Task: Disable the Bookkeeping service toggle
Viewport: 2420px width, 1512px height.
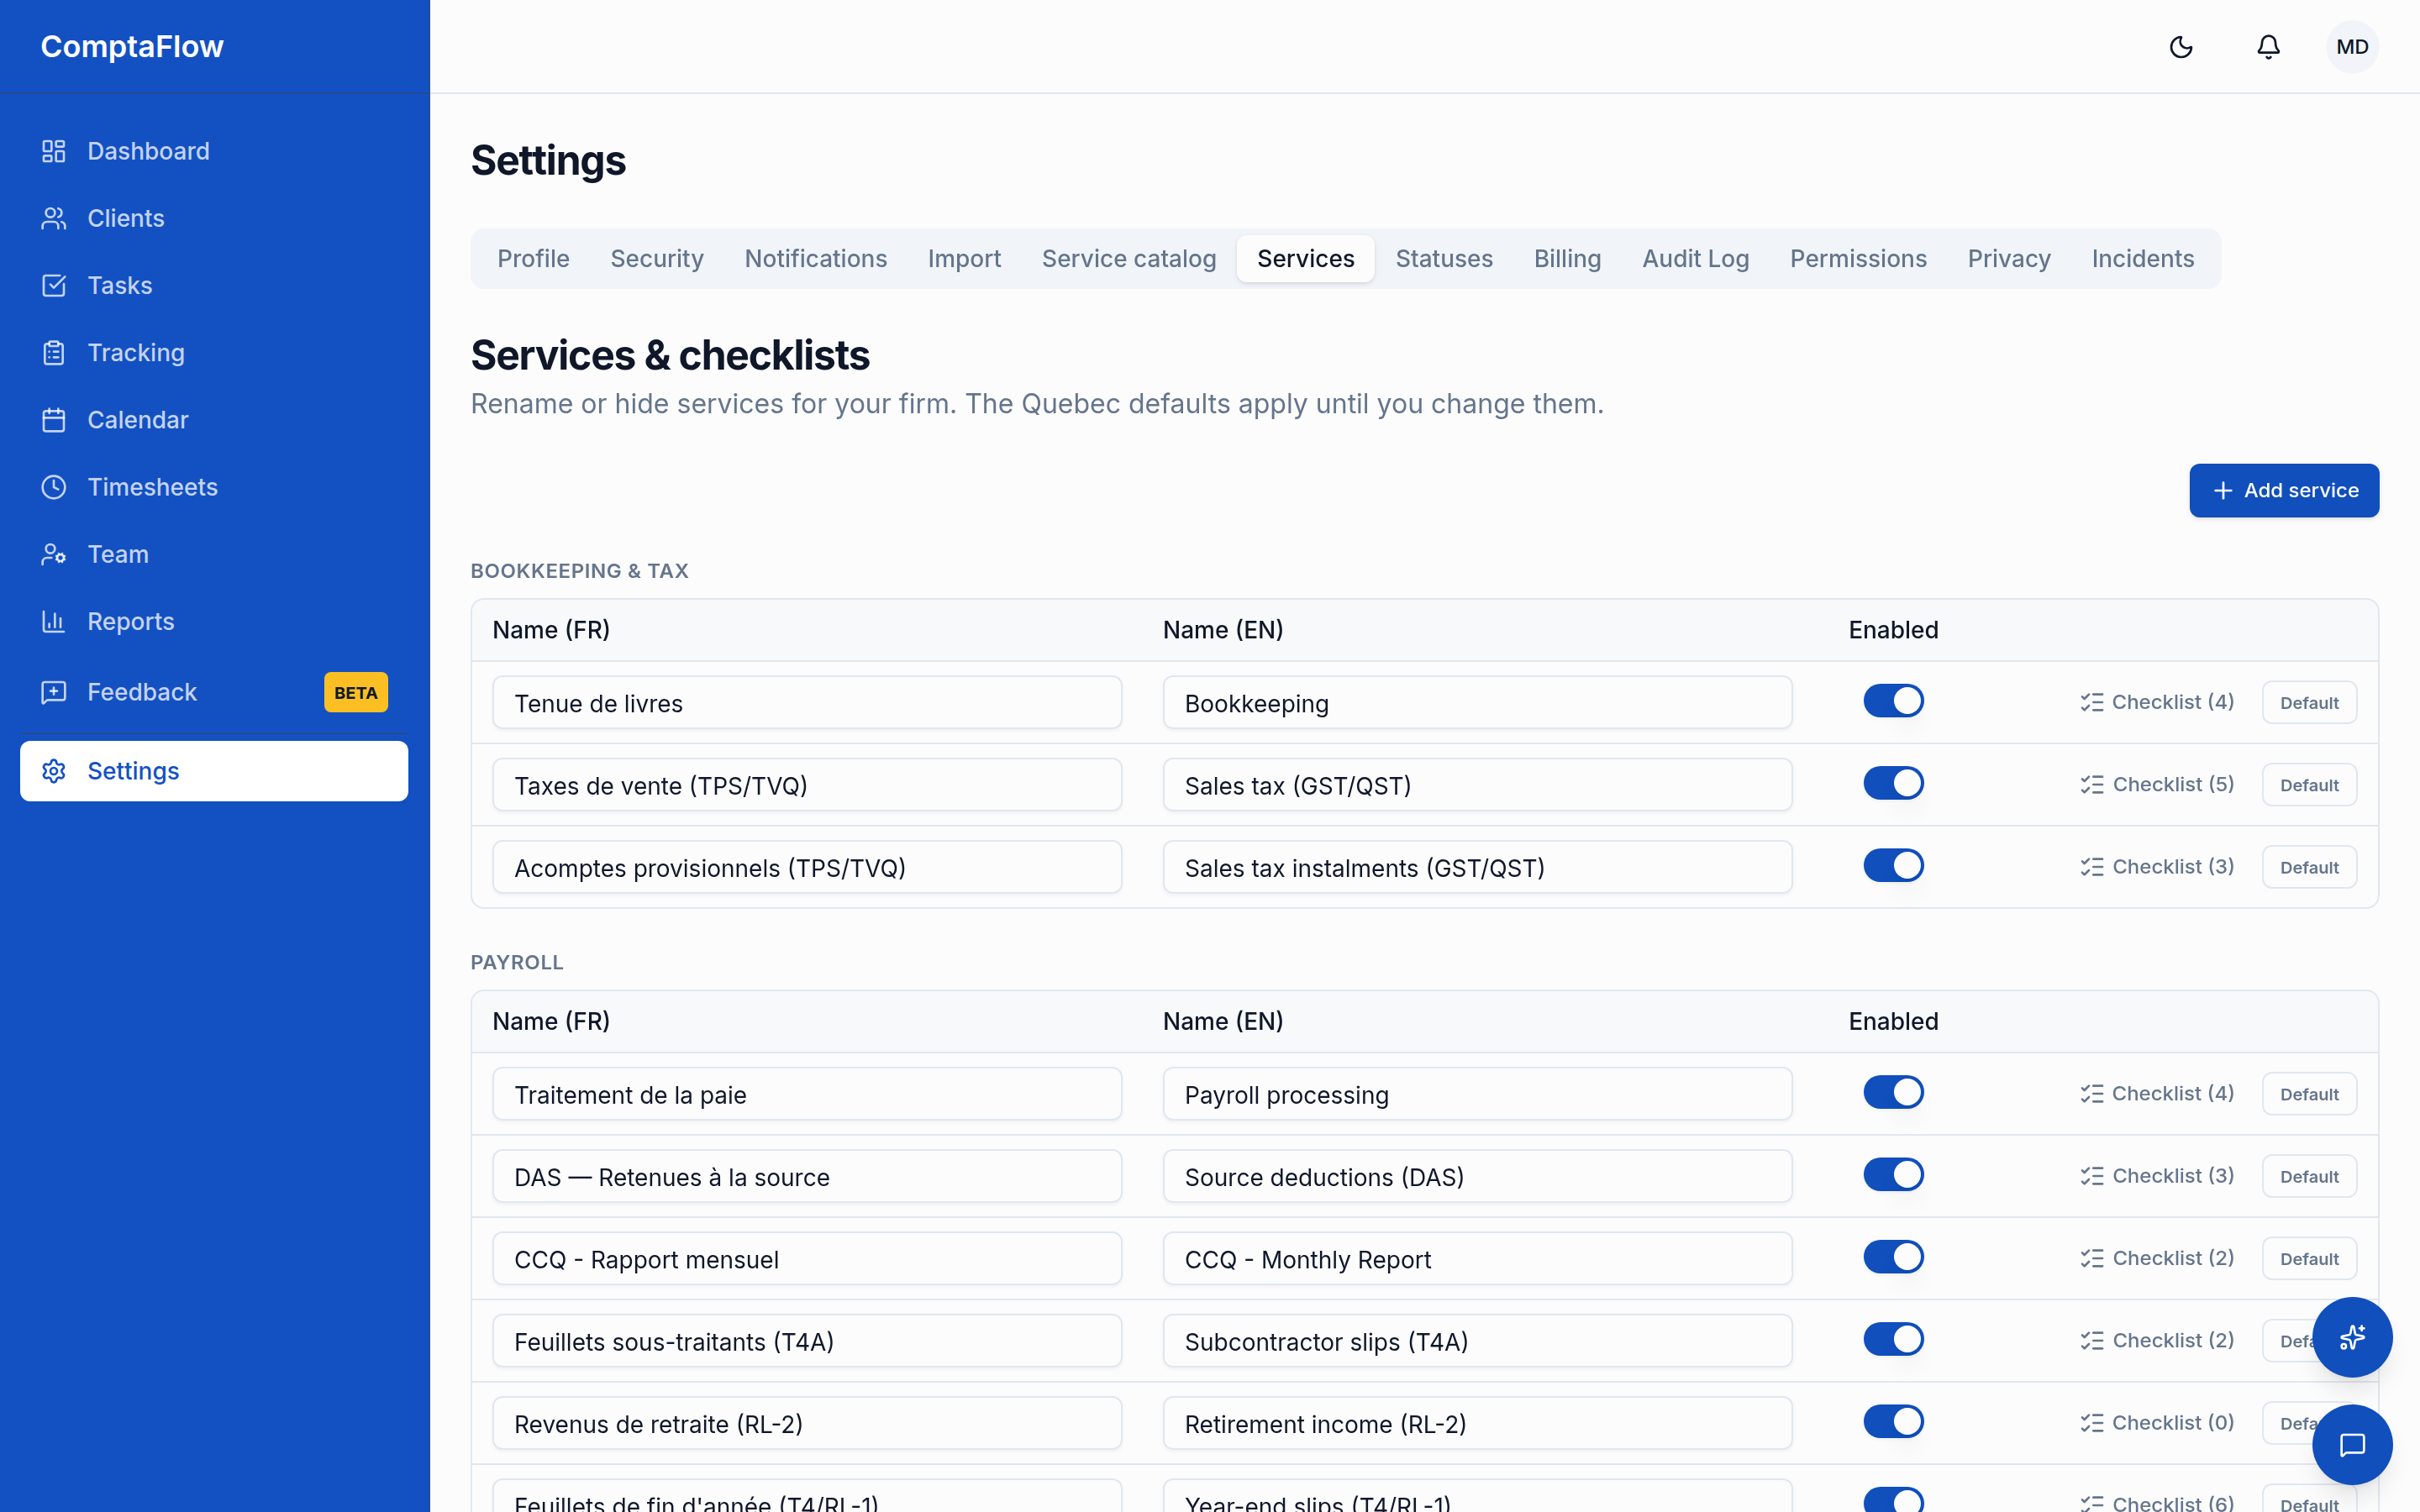Action: 1893,701
